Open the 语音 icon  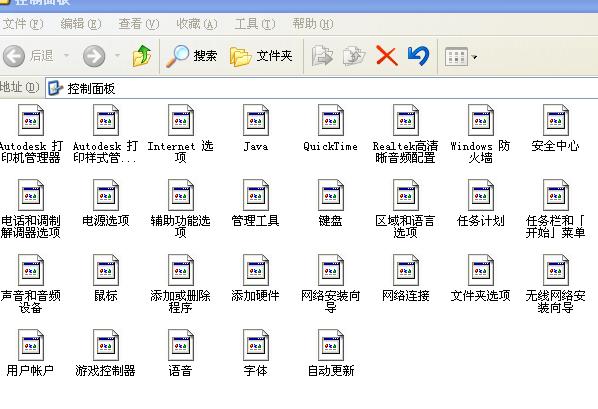tap(180, 345)
